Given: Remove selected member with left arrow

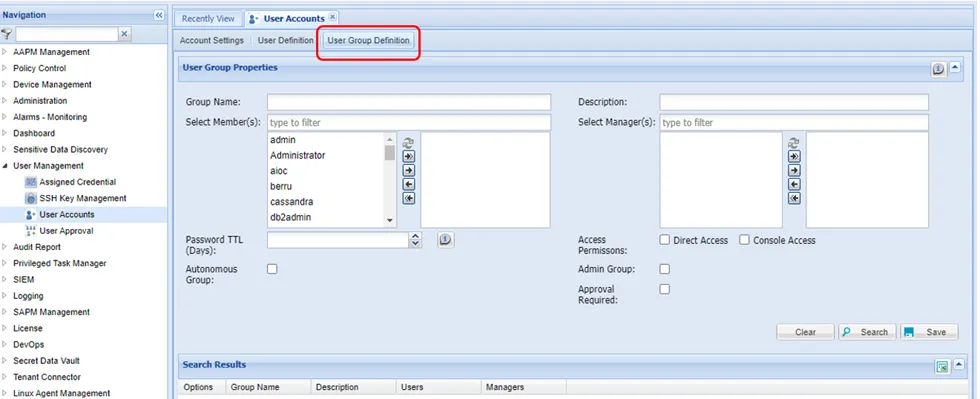Looking at the screenshot, I should (408, 184).
